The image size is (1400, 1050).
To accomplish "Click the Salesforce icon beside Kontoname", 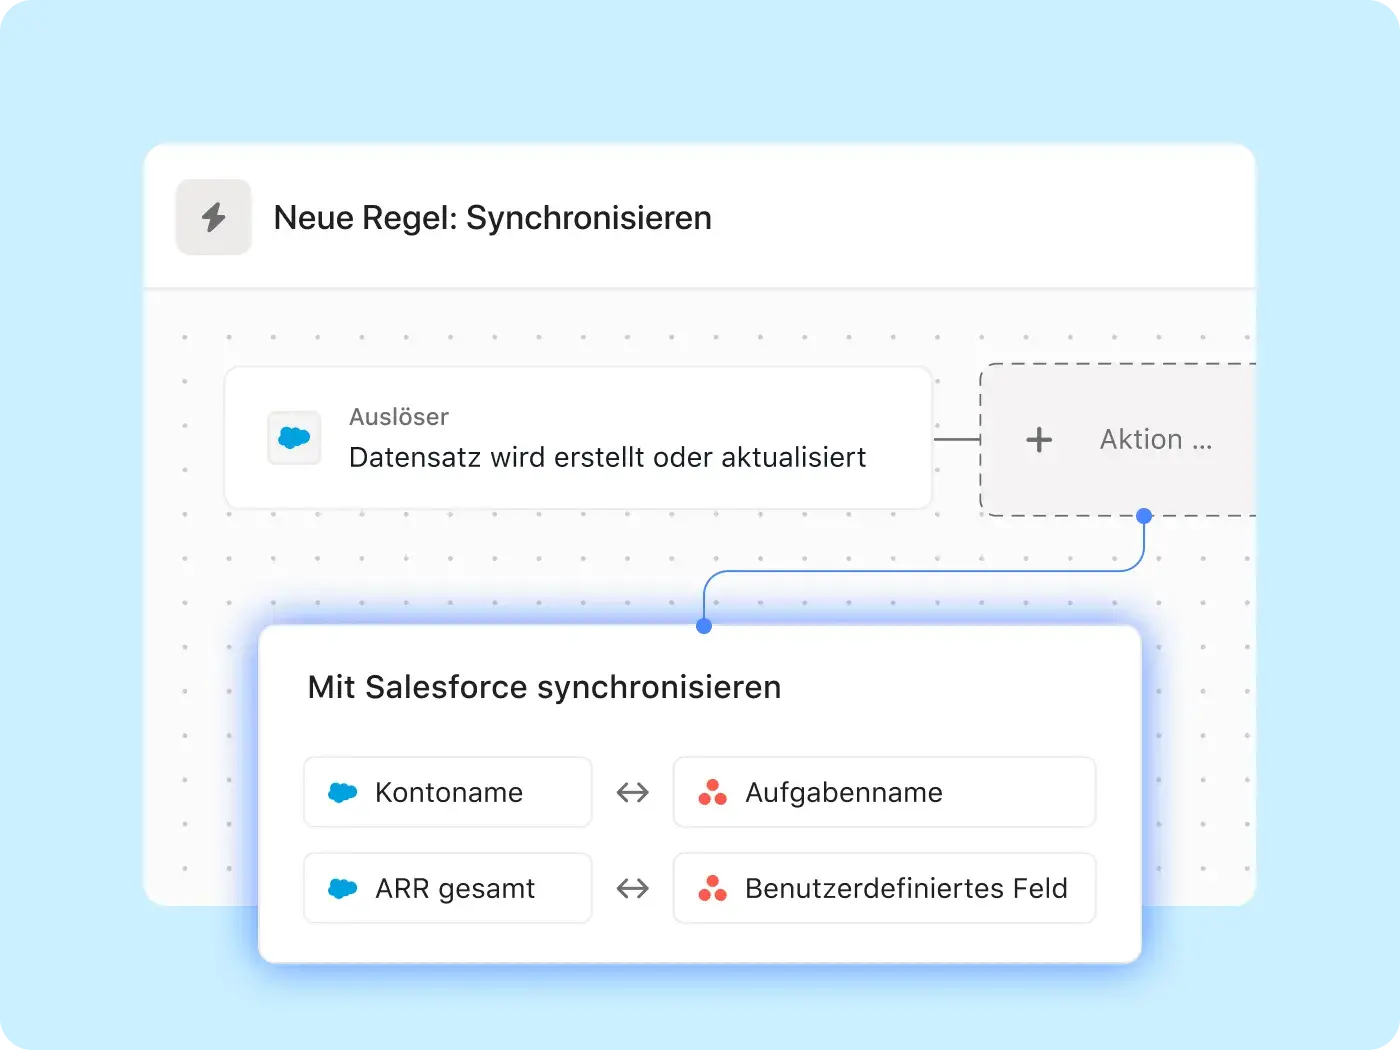I will [x=343, y=793].
